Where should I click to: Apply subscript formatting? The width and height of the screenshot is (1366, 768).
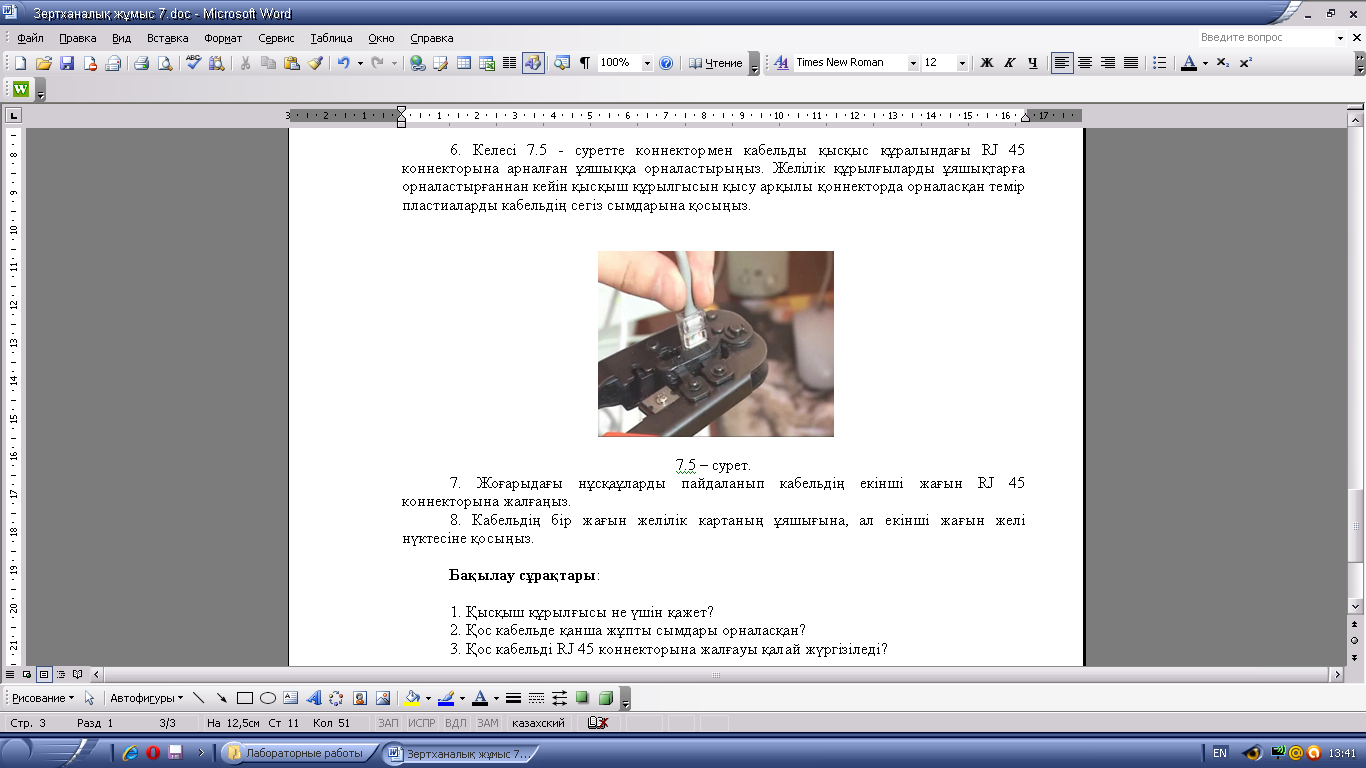point(1223,63)
